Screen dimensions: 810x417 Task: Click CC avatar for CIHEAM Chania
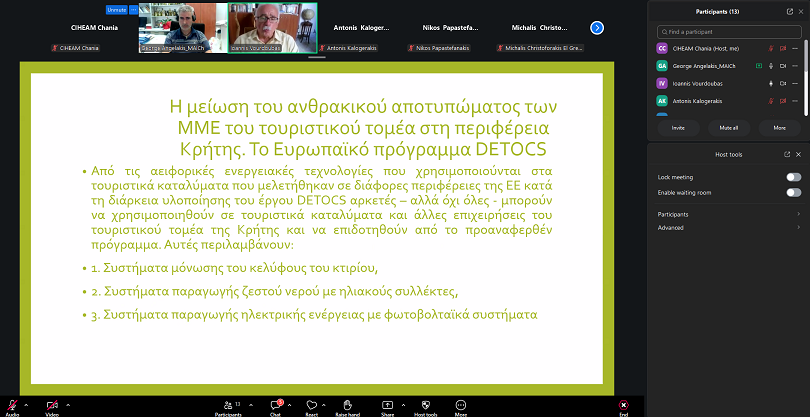(x=662, y=49)
